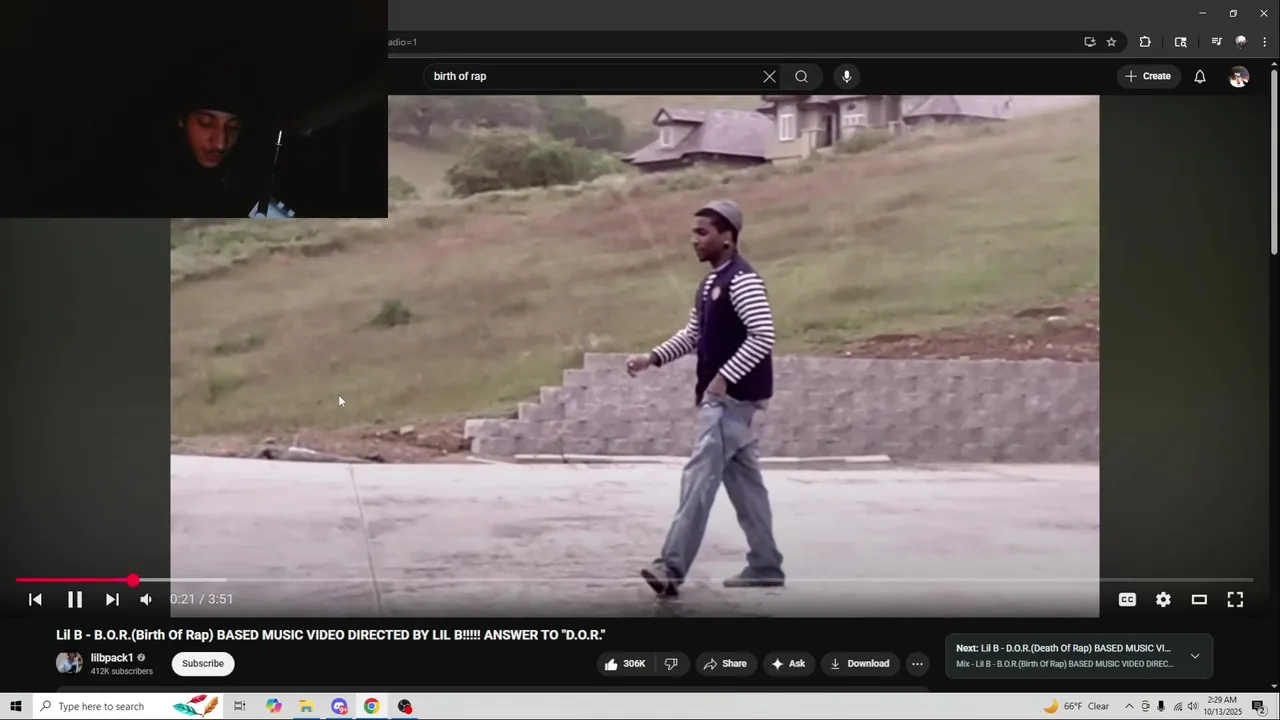This screenshot has width=1280, height=720.
Task: Open the player settings gear
Action: point(1163,600)
